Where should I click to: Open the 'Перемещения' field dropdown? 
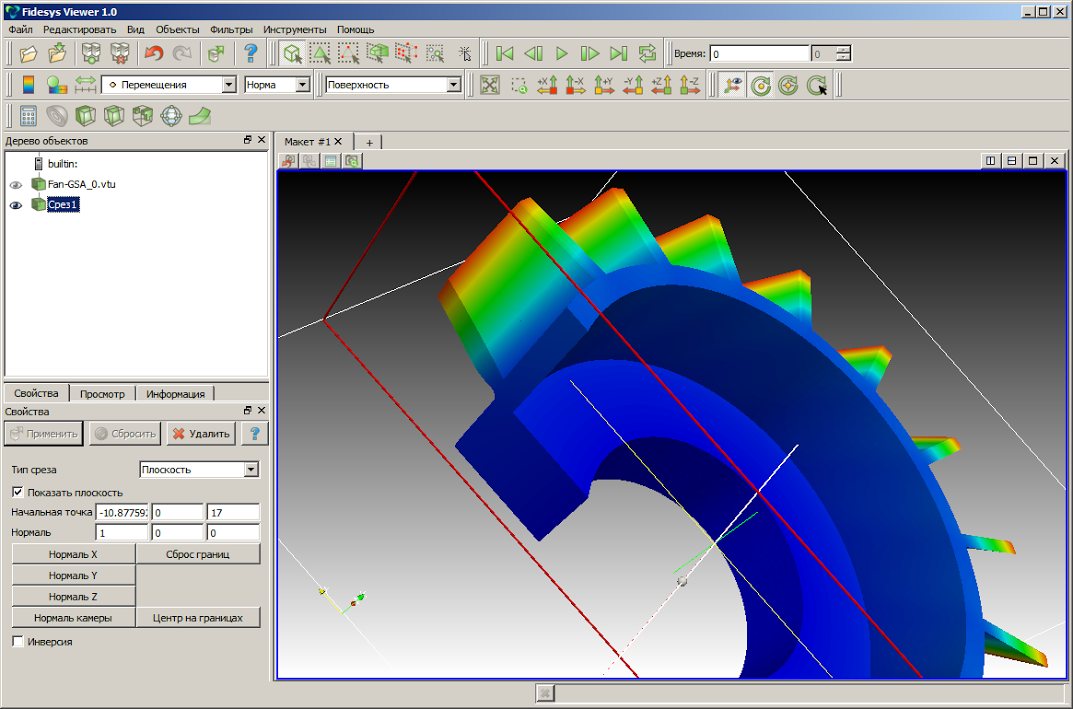(x=229, y=85)
